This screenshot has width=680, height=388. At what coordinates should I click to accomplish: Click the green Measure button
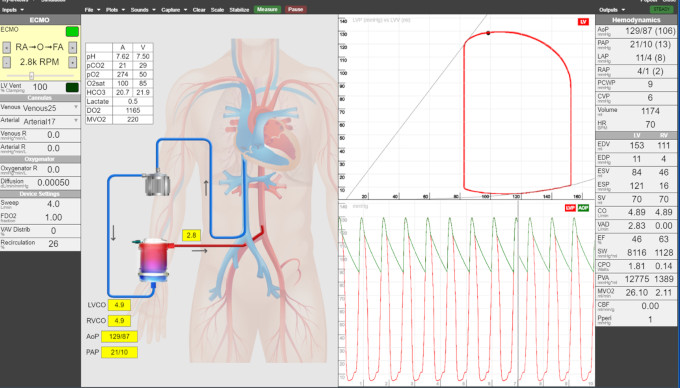coord(267,9)
